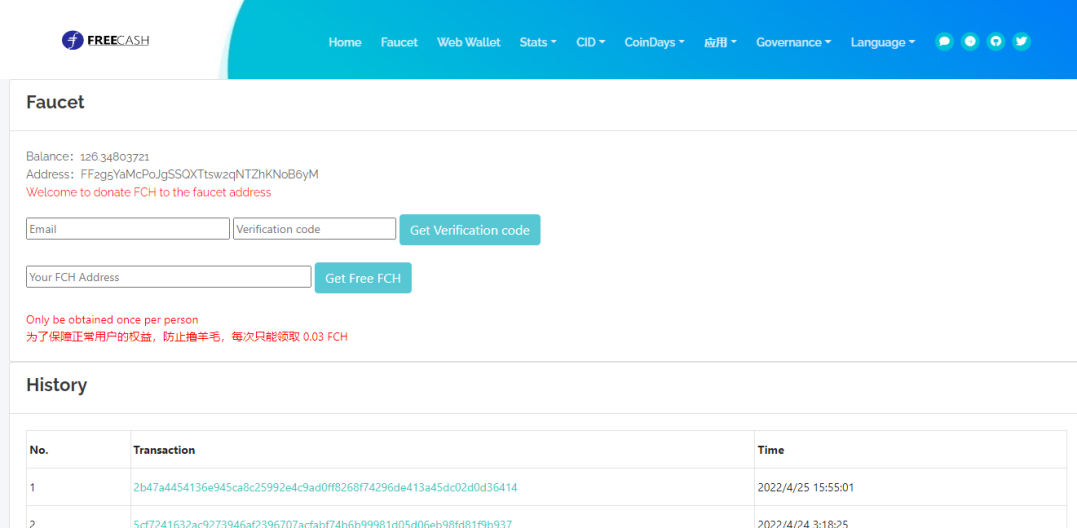
Task: Click the 'Only be obtained once per person' text
Action: (x=112, y=319)
